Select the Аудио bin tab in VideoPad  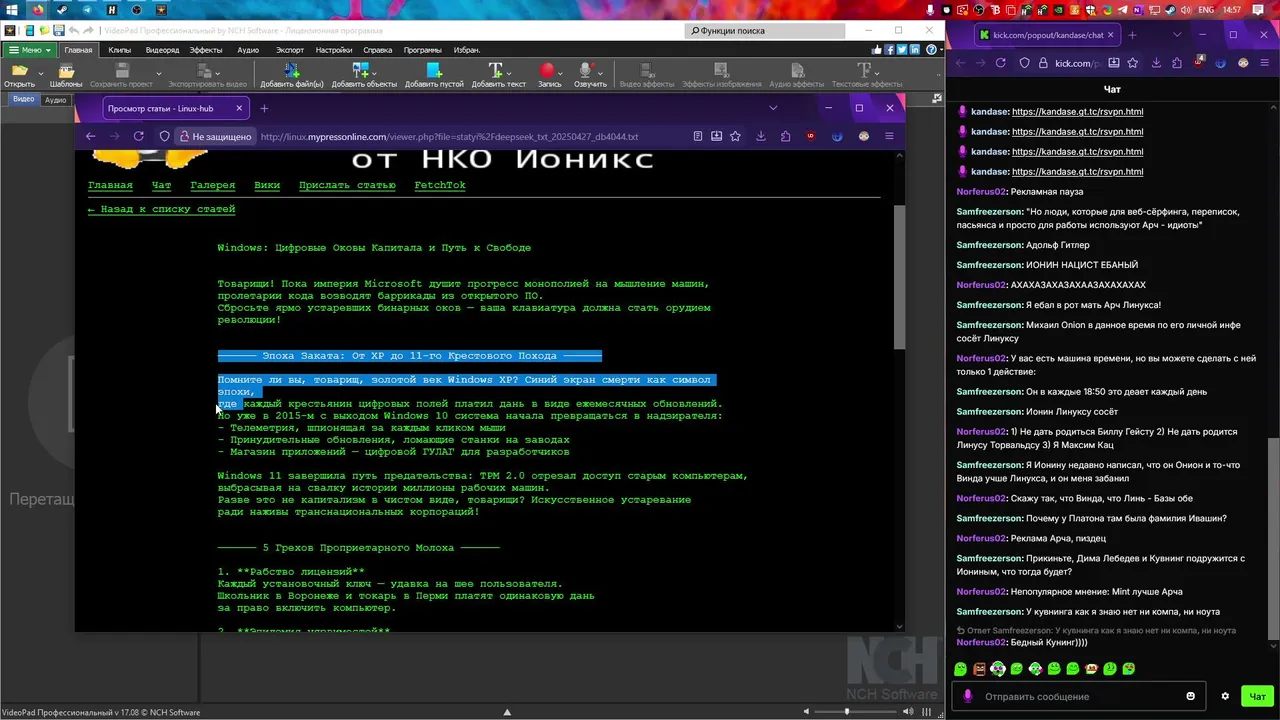(x=55, y=100)
